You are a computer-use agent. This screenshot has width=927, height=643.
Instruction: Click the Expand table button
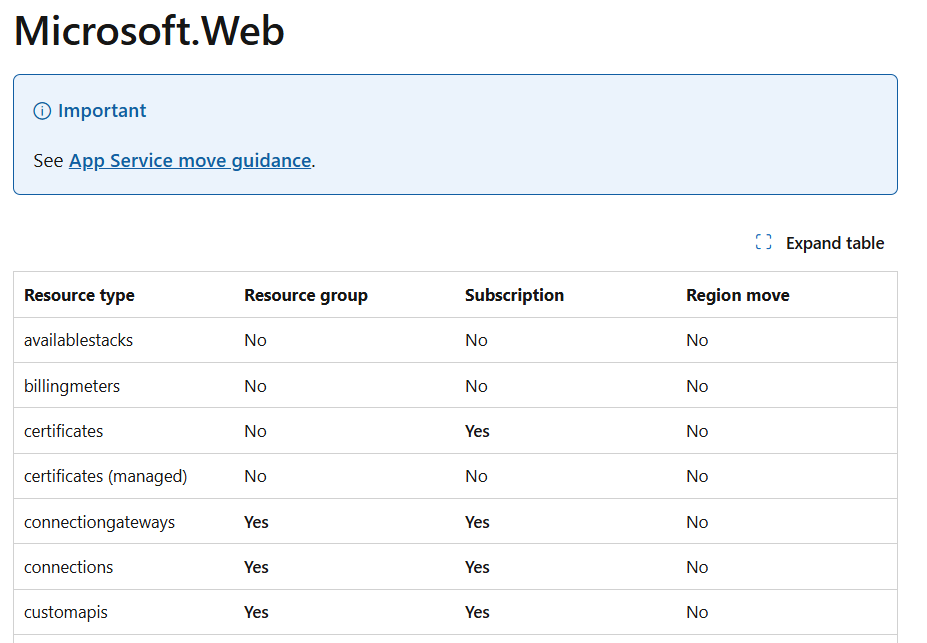[820, 243]
